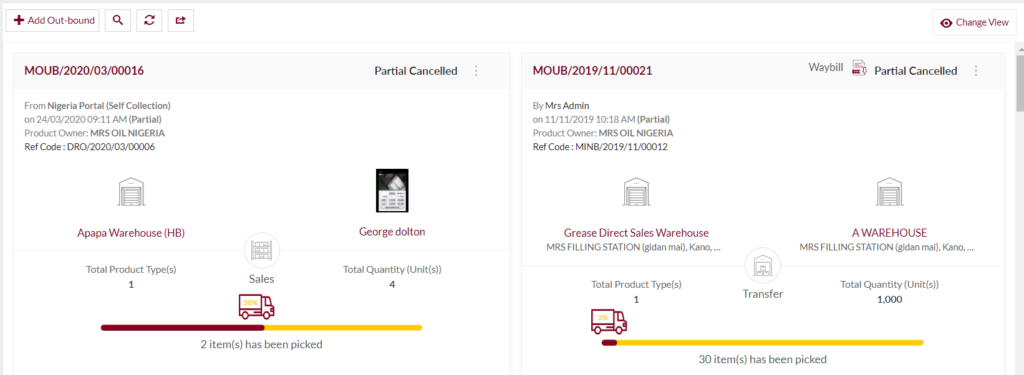
Task: Click the search magnifier icon in toolbar
Action: click(118, 20)
